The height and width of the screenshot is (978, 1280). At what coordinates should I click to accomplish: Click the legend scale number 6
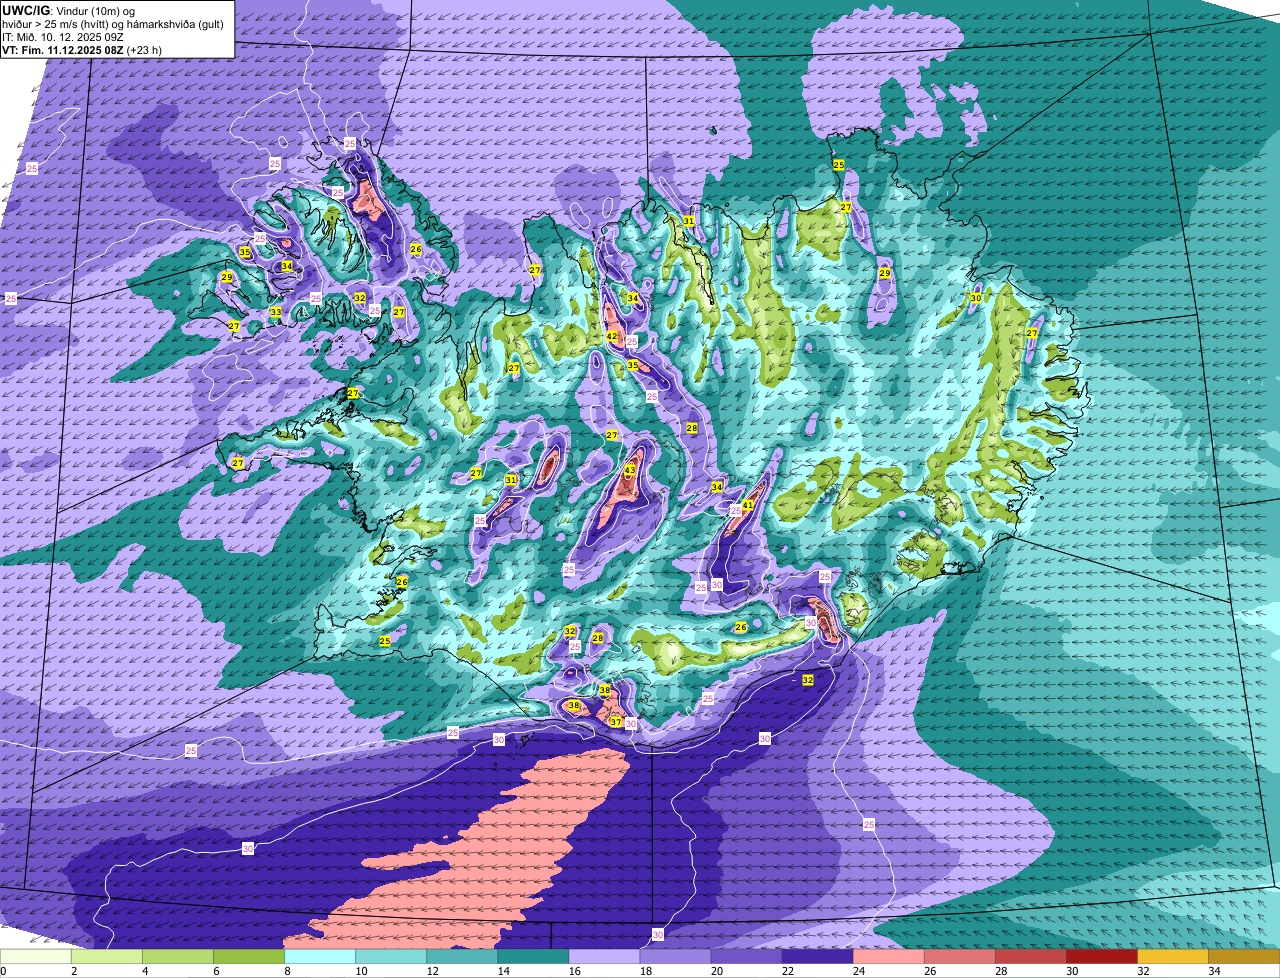[x=216, y=971]
